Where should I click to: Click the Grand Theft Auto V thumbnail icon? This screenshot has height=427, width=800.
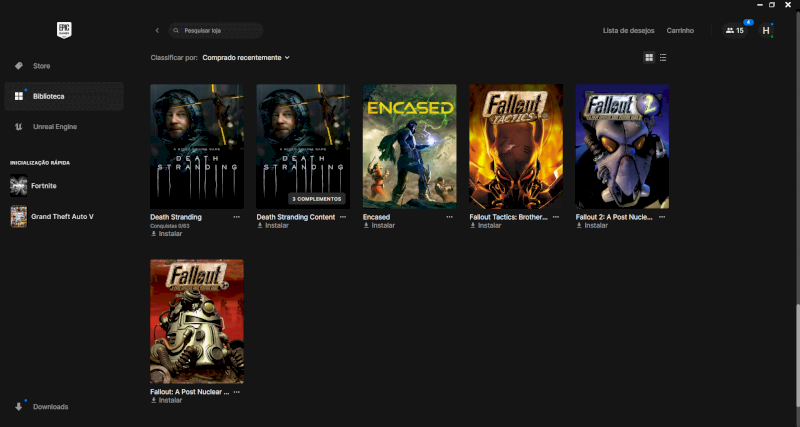[19, 216]
